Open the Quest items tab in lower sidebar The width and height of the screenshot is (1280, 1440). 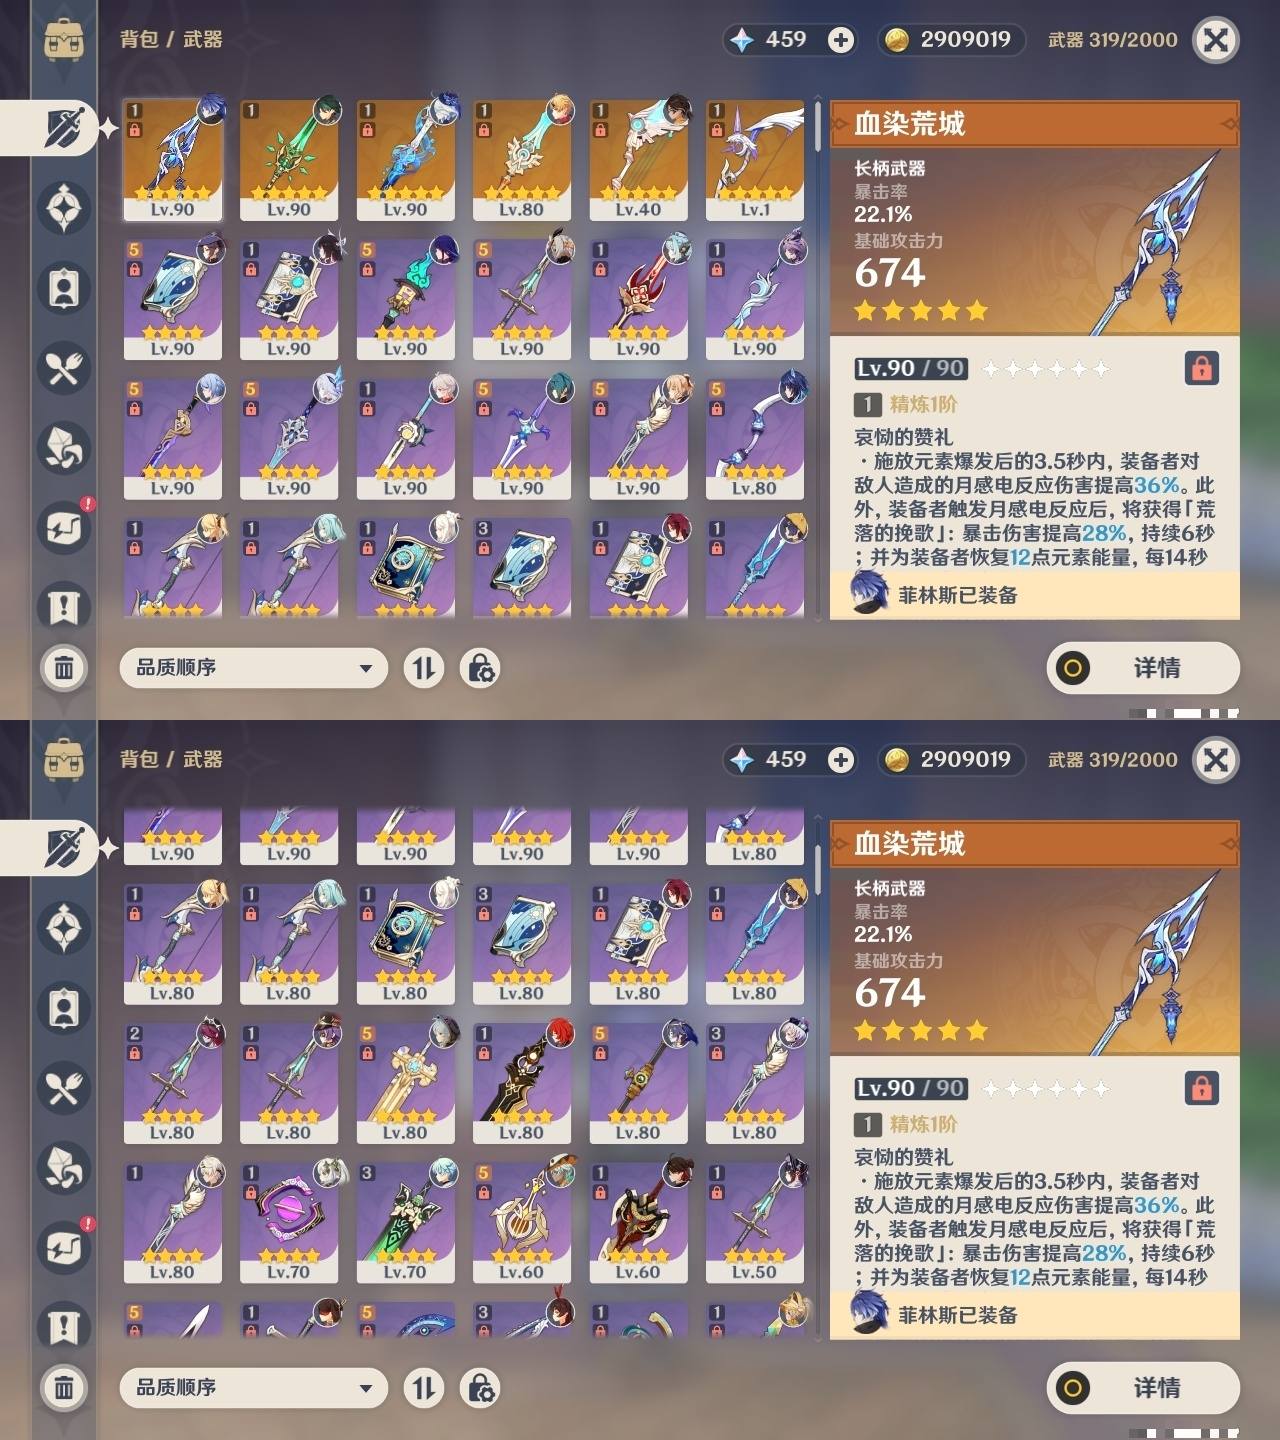[x=64, y=1328]
